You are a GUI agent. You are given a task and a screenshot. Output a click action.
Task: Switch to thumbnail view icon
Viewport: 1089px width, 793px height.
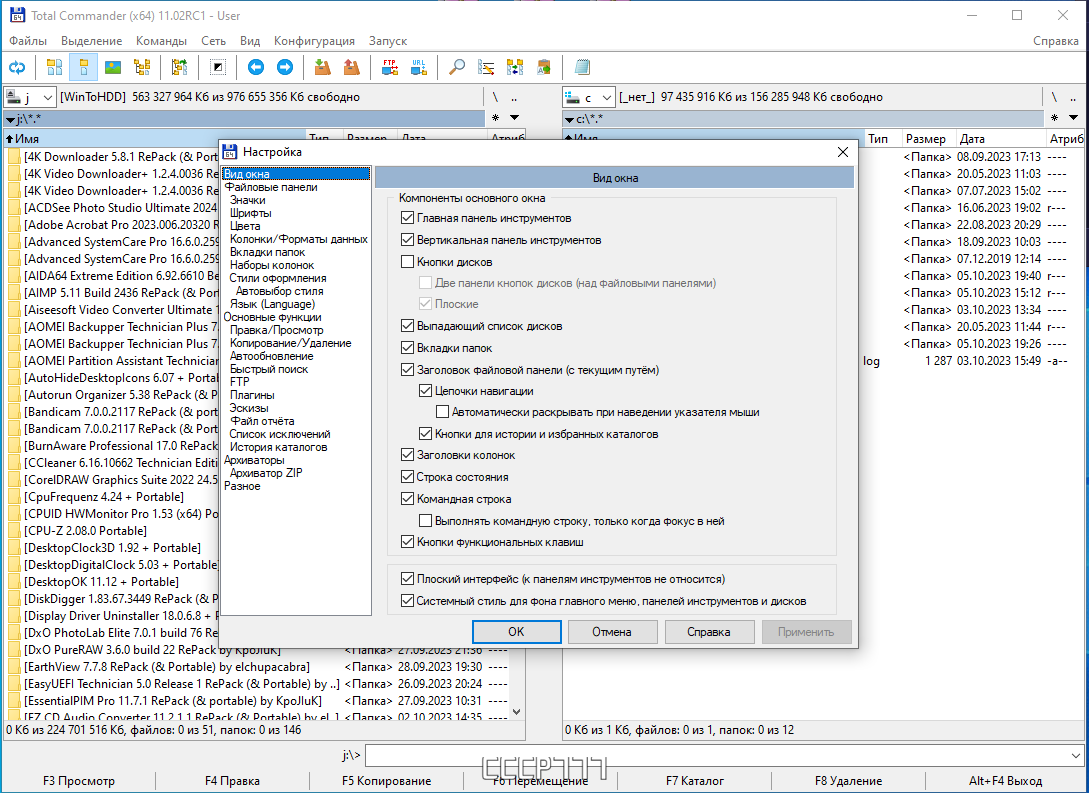(x=113, y=67)
